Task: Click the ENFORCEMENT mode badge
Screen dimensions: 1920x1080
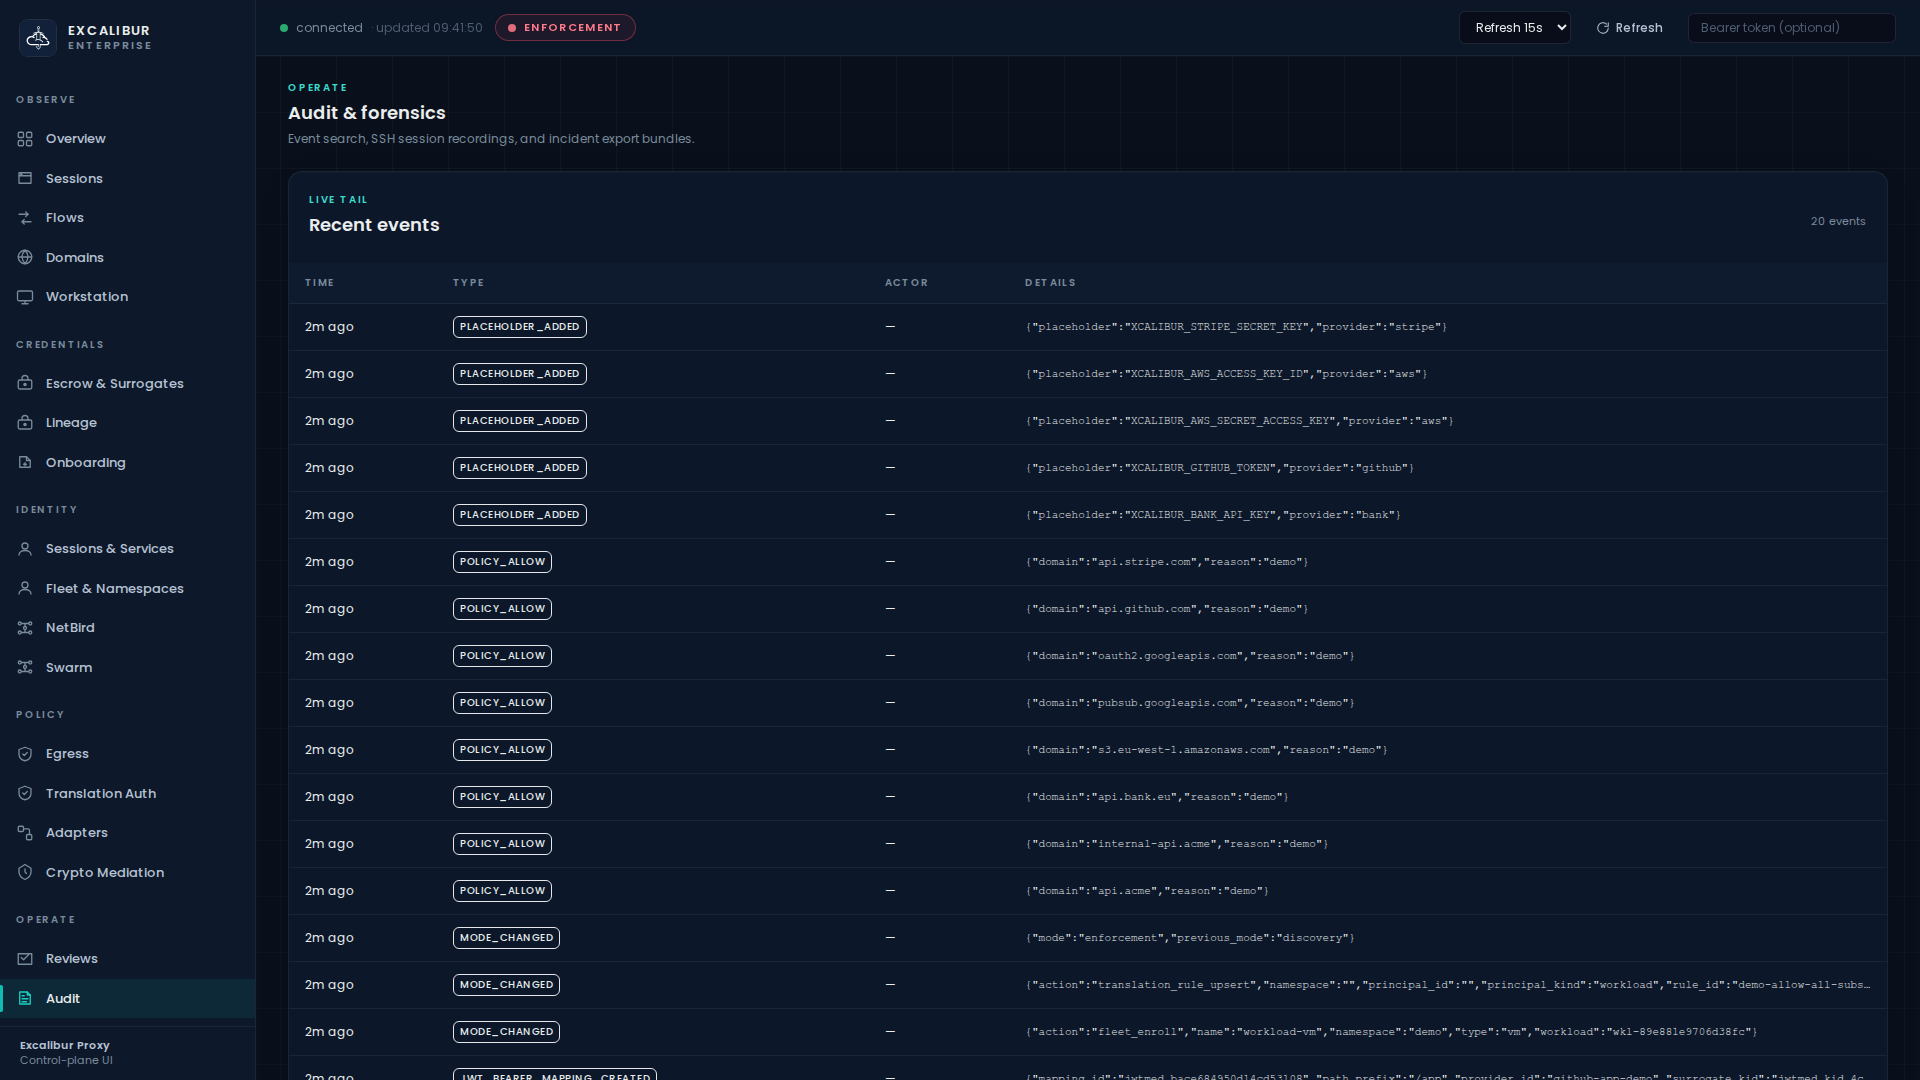Action: pyautogui.click(x=565, y=28)
